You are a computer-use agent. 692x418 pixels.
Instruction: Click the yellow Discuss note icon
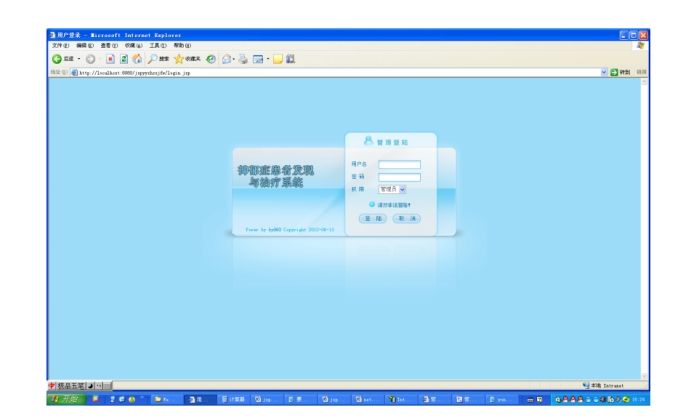coord(278,59)
